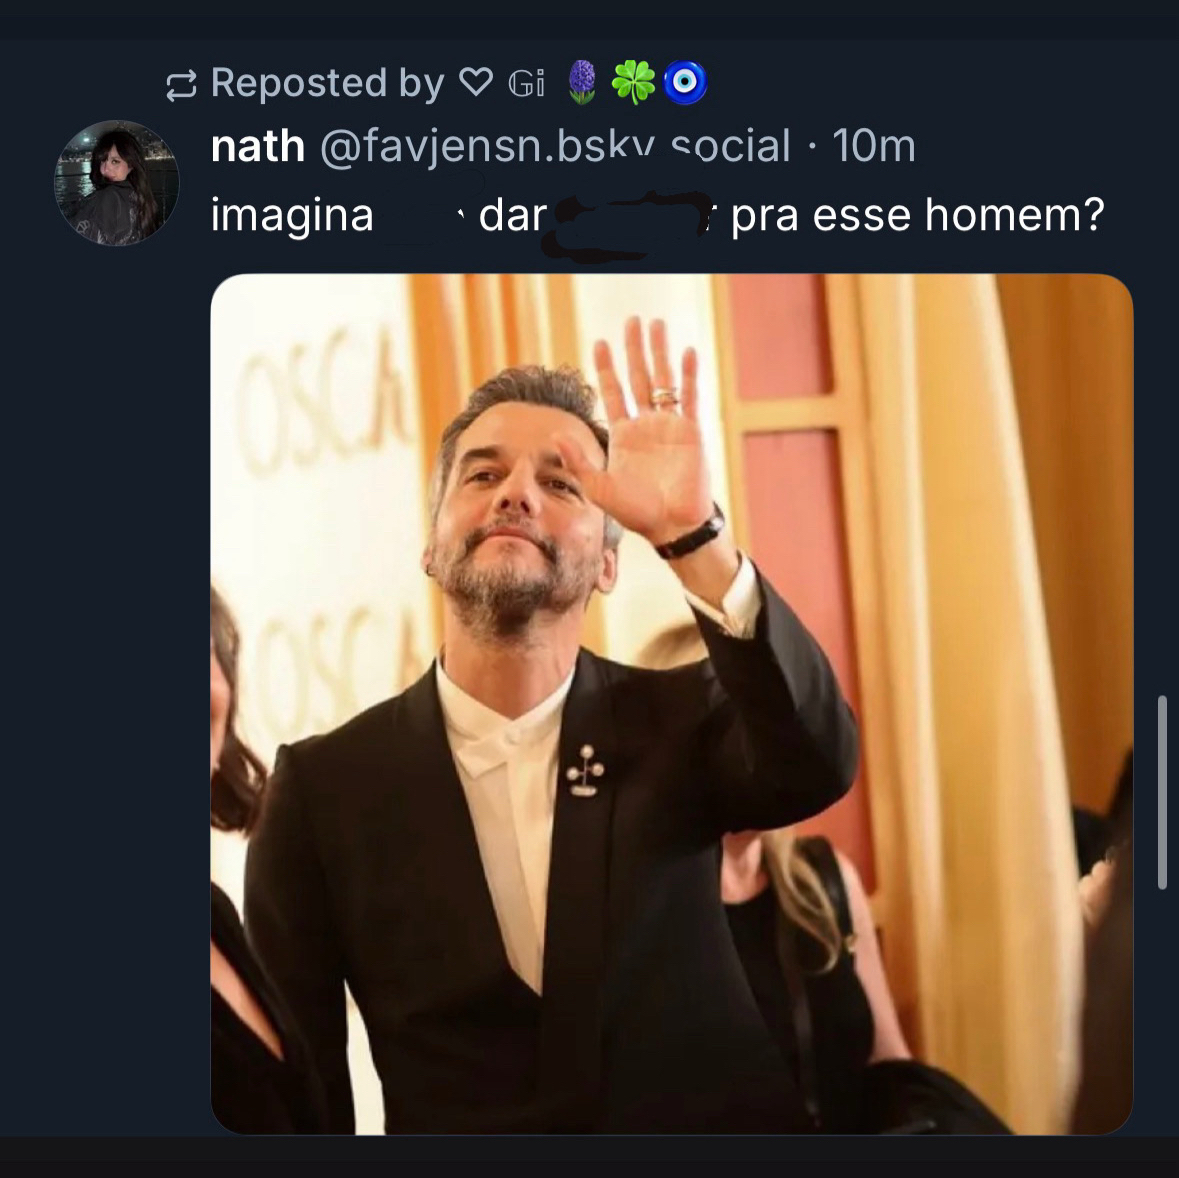1179x1178 pixels.
Task: Click the four-leaf clover emoji
Action: (x=633, y=82)
